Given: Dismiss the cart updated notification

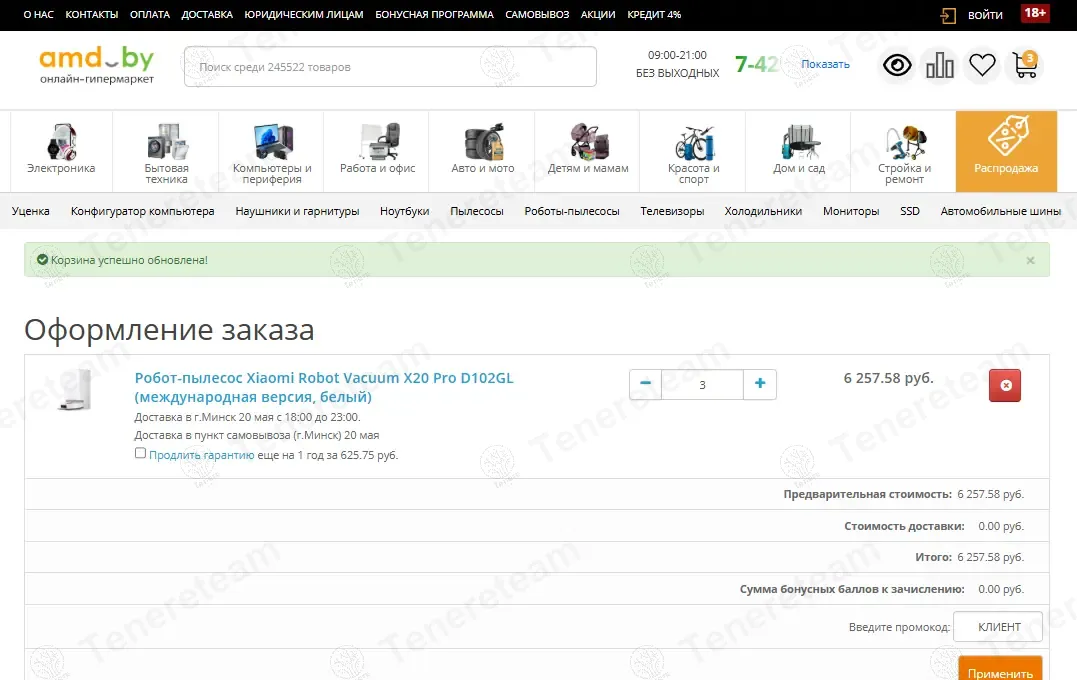Looking at the screenshot, I should tap(1030, 260).
